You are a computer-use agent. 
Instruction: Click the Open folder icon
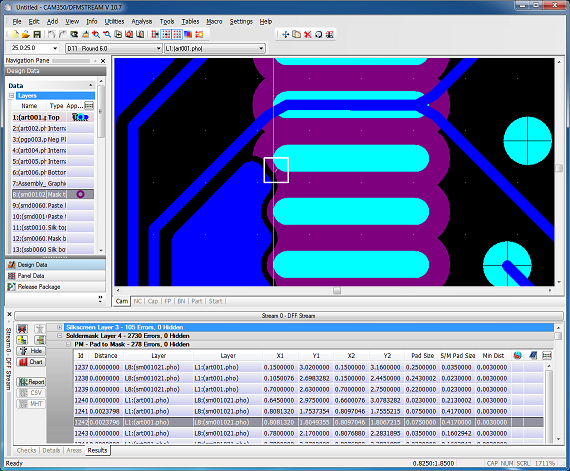click(26, 35)
